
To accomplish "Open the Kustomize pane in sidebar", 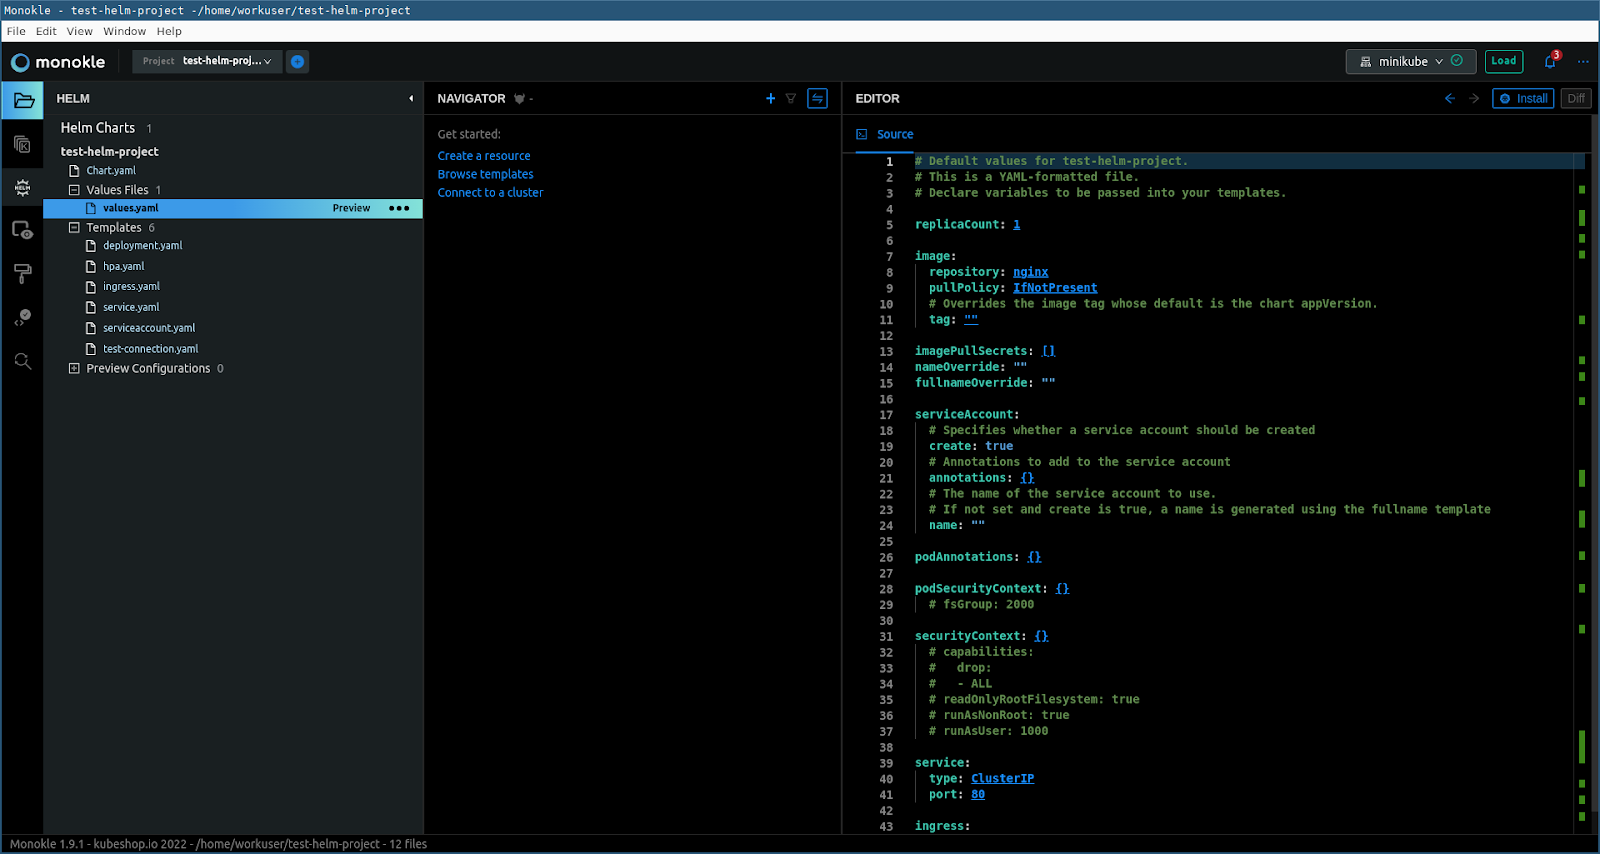I will pyautogui.click(x=22, y=144).
